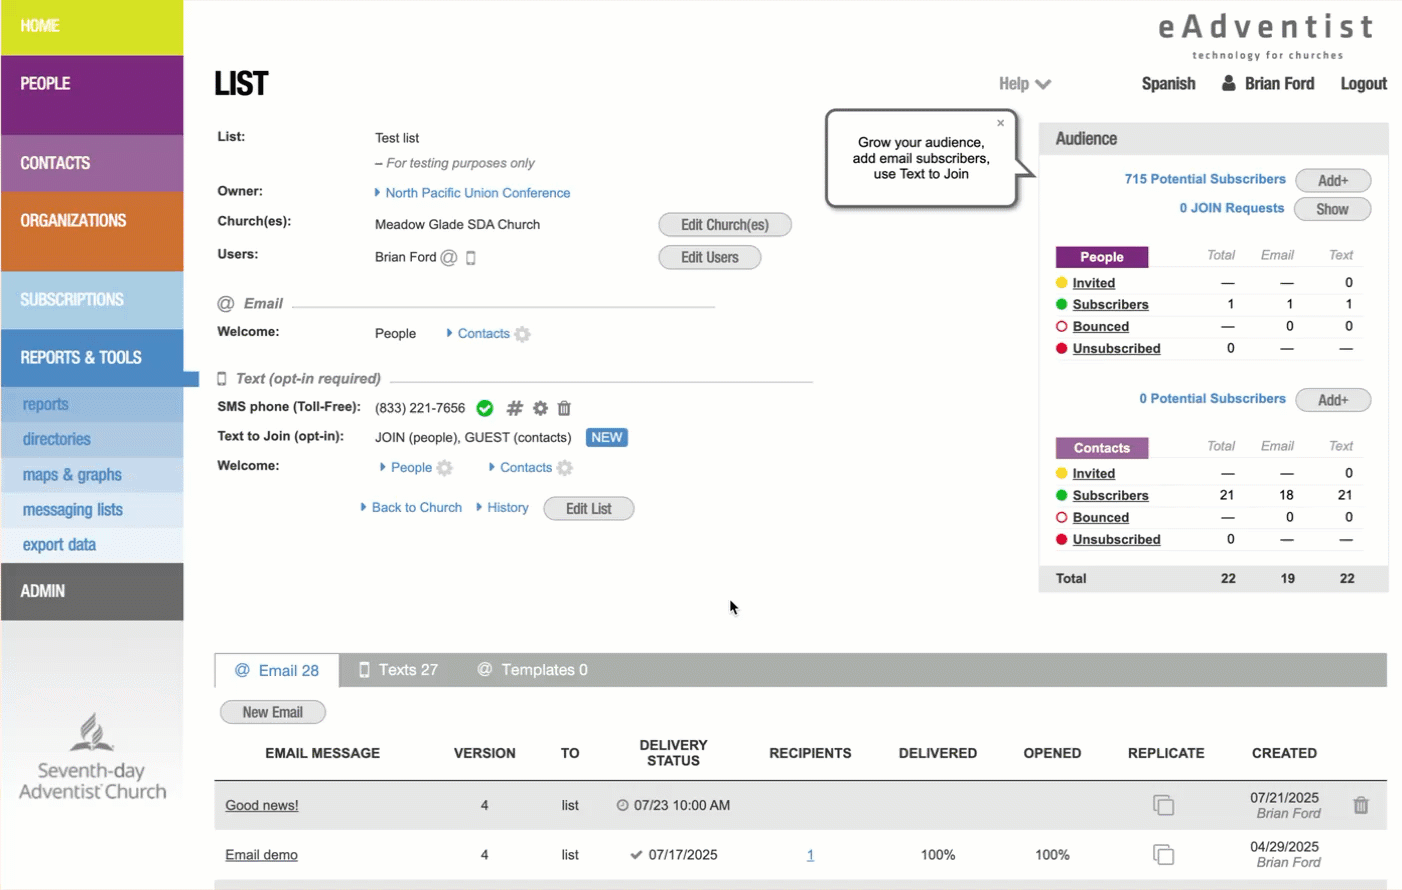The image size is (1402, 890).
Task: Click gear icon beside Text Welcome Contacts
Action: click(565, 468)
